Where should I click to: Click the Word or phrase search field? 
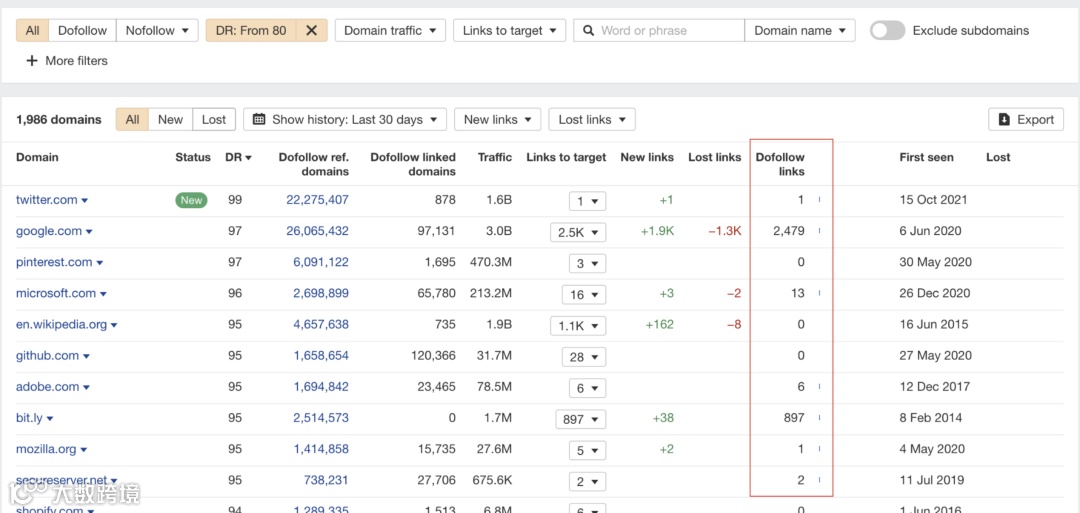(659, 30)
